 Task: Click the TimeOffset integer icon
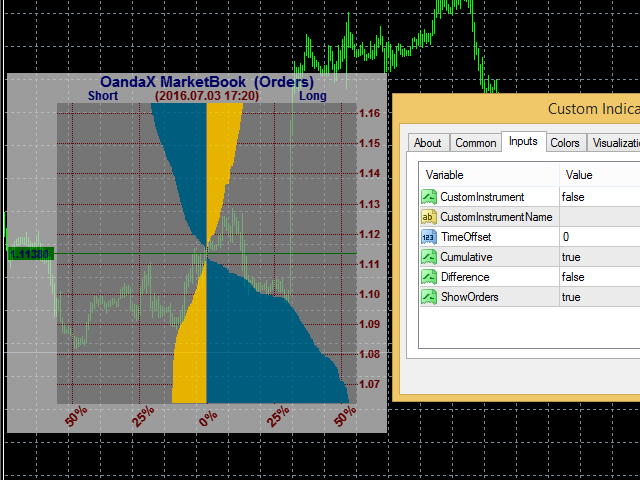(x=429, y=237)
